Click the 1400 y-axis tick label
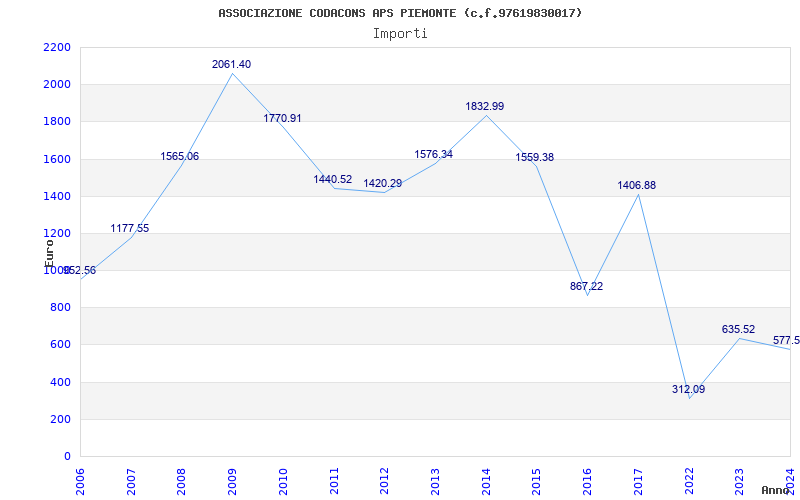This screenshot has width=800, height=500. coord(57,196)
